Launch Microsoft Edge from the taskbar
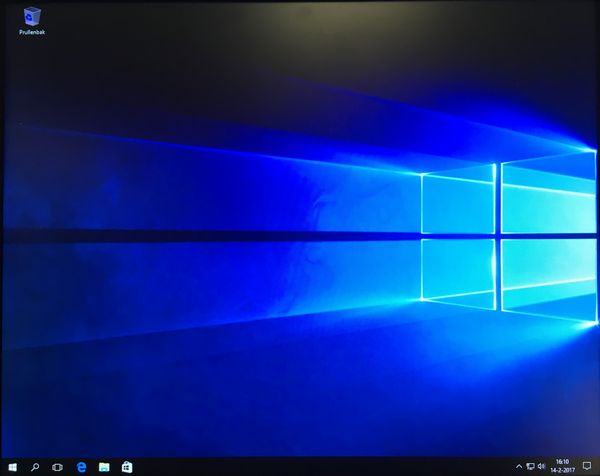This screenshot has height=476, width=600. 82,467
